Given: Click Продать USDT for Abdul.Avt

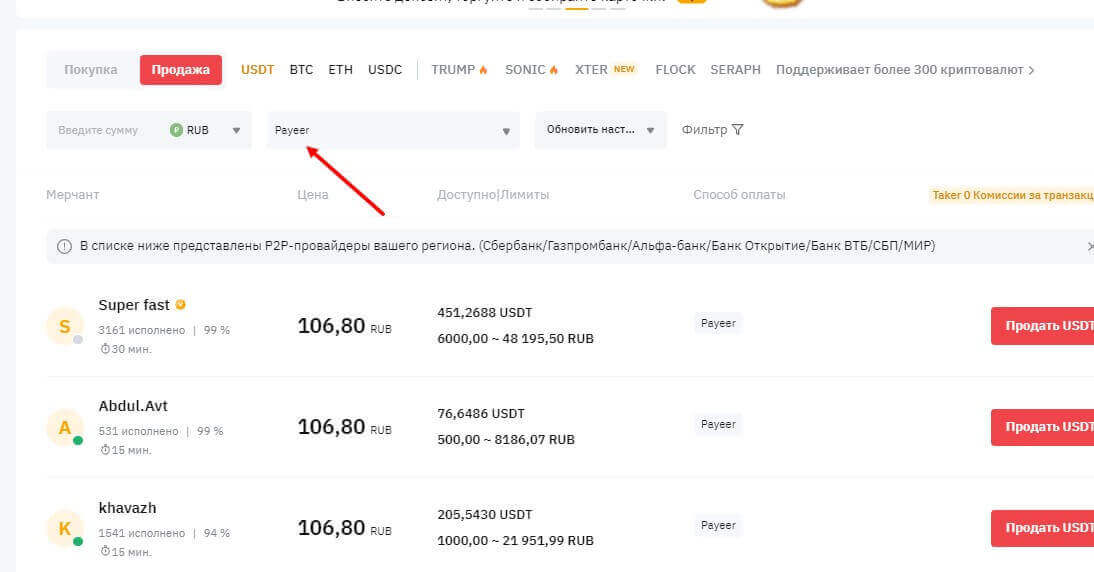Looking at the screenshot, I should click(x=1044, y=427).
